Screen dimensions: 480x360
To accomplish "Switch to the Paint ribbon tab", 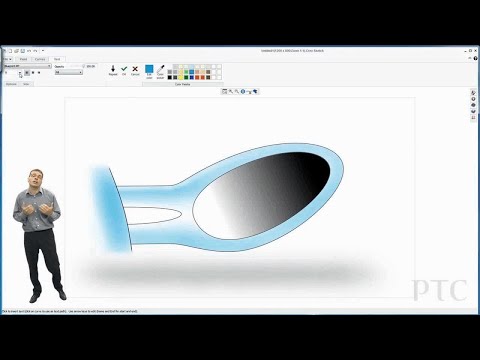I will pyautogui.click(x=23, y=59).
